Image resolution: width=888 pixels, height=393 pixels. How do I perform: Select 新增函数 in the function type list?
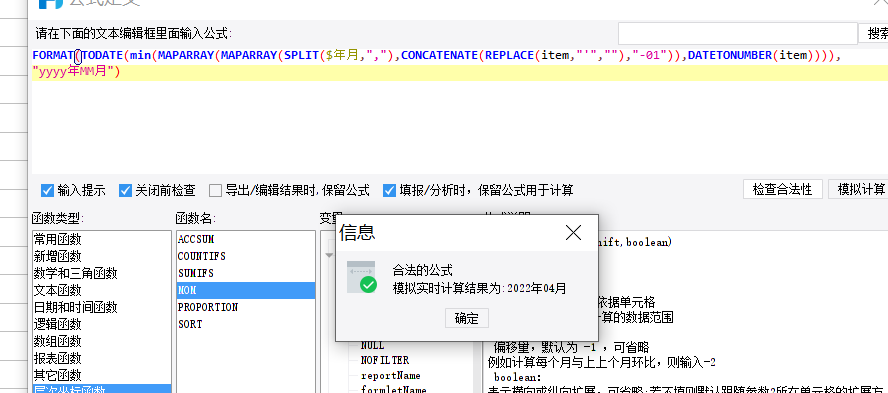coord(102,256)
